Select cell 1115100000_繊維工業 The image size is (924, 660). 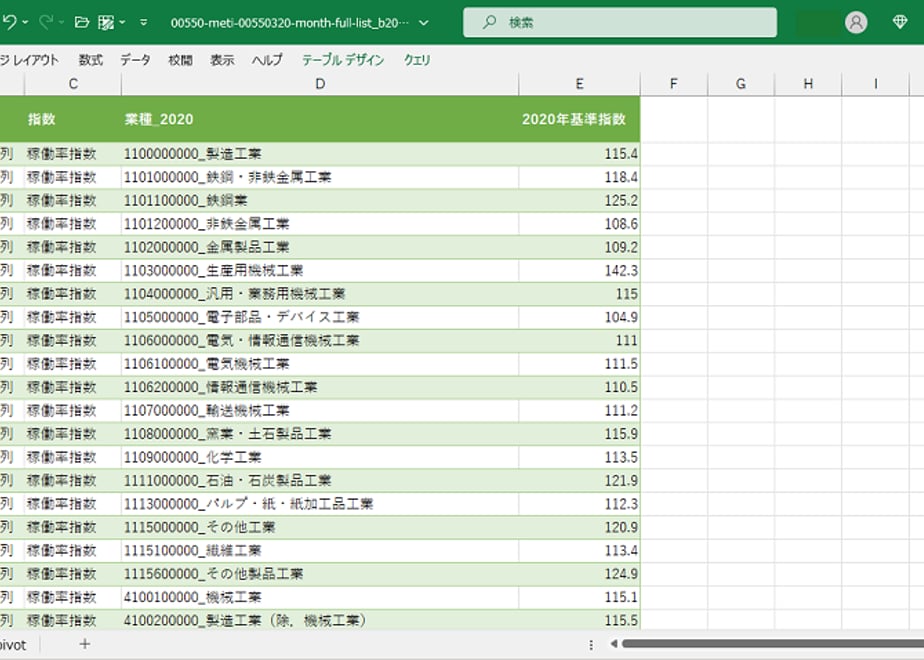[x=320, y=550]
